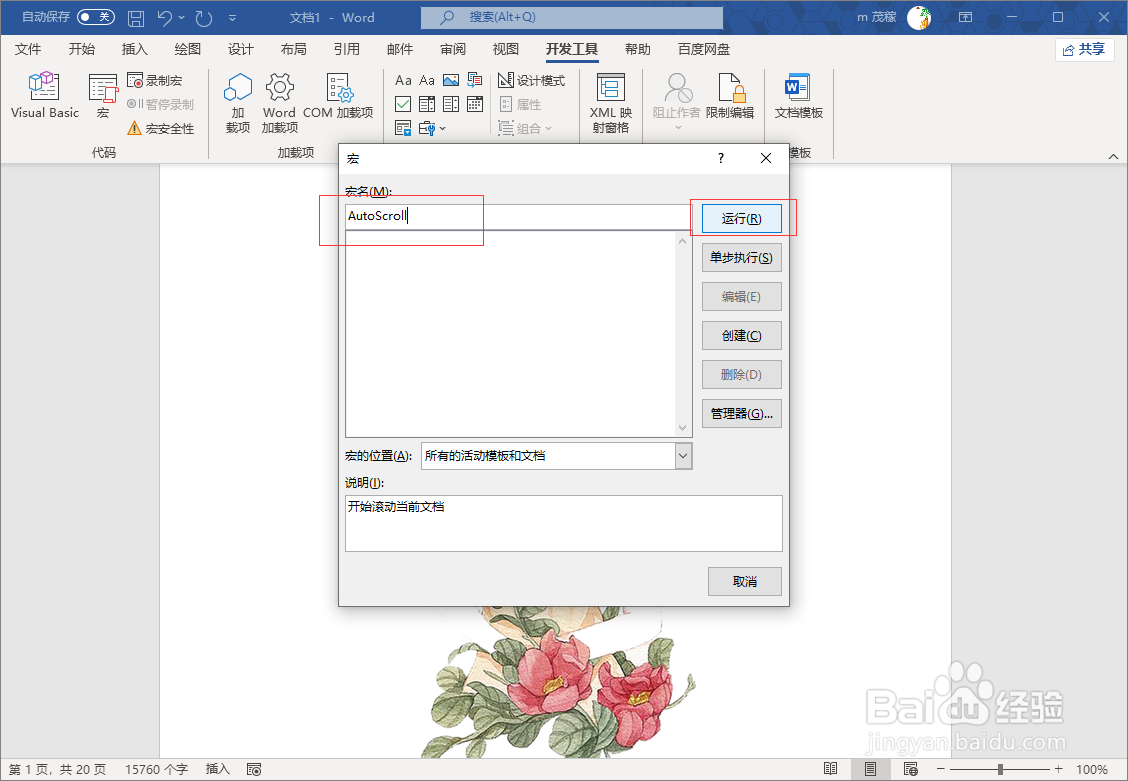Screen dimensions: 1128x781
Task: Open 管理器(G)... organizer
Action: click(742, 414)
